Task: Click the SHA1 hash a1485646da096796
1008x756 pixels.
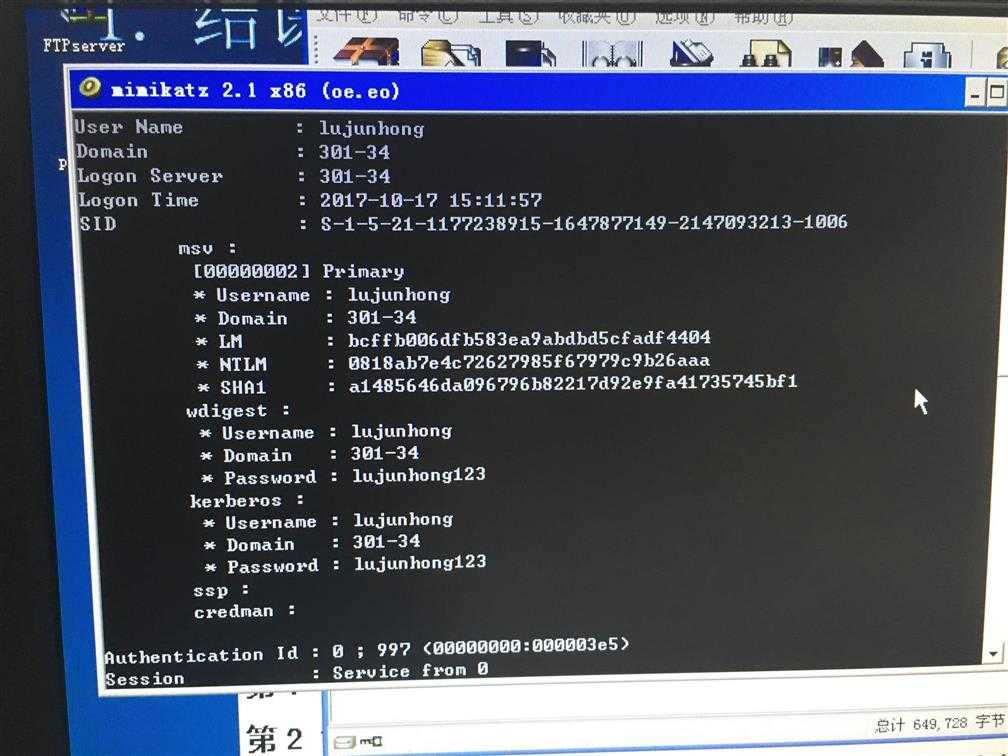Action: pyautogui.click(x=573, y=383)
